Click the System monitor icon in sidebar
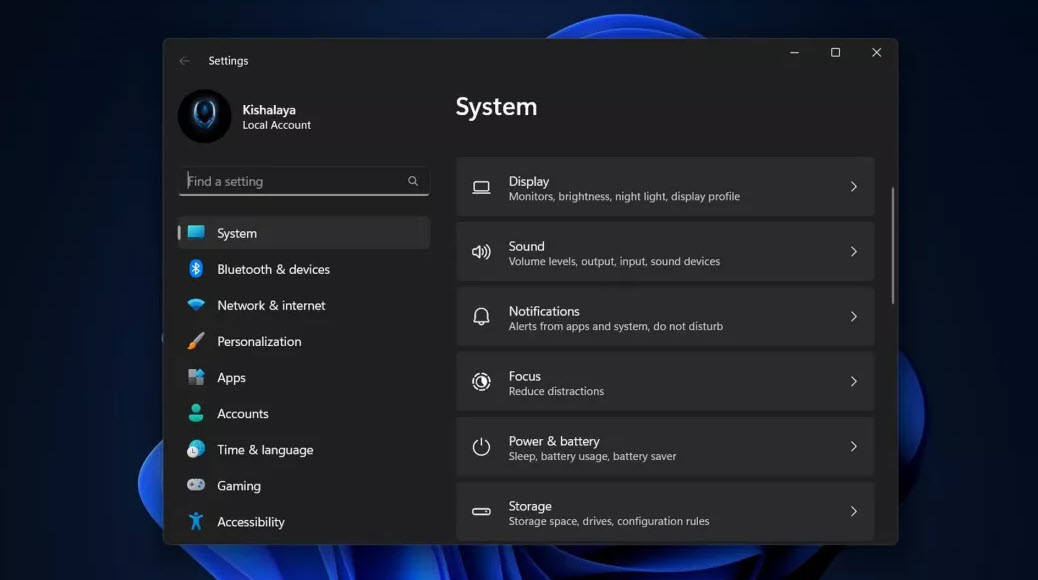Screen dimensions: 1038x580 point(196,232)
